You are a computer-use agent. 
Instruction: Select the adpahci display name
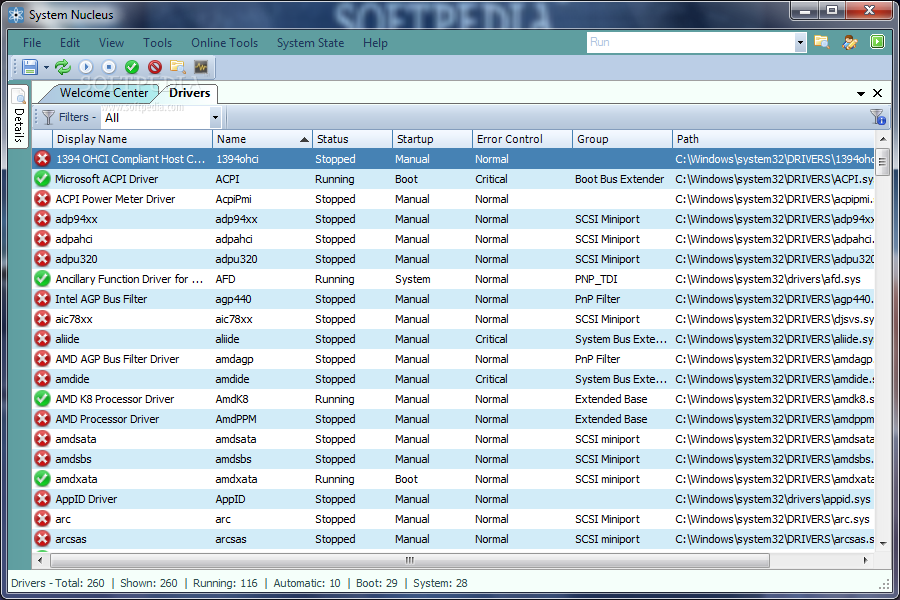(x=73, y=239)
